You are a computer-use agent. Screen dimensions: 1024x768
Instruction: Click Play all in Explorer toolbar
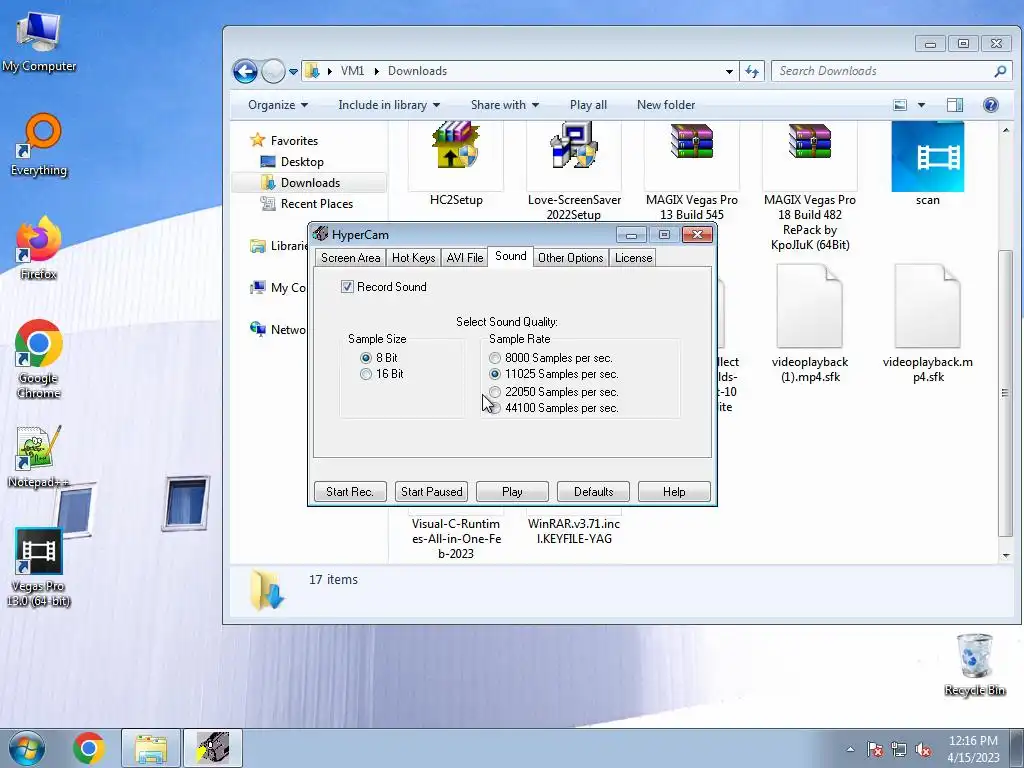(x=588, y=105)
